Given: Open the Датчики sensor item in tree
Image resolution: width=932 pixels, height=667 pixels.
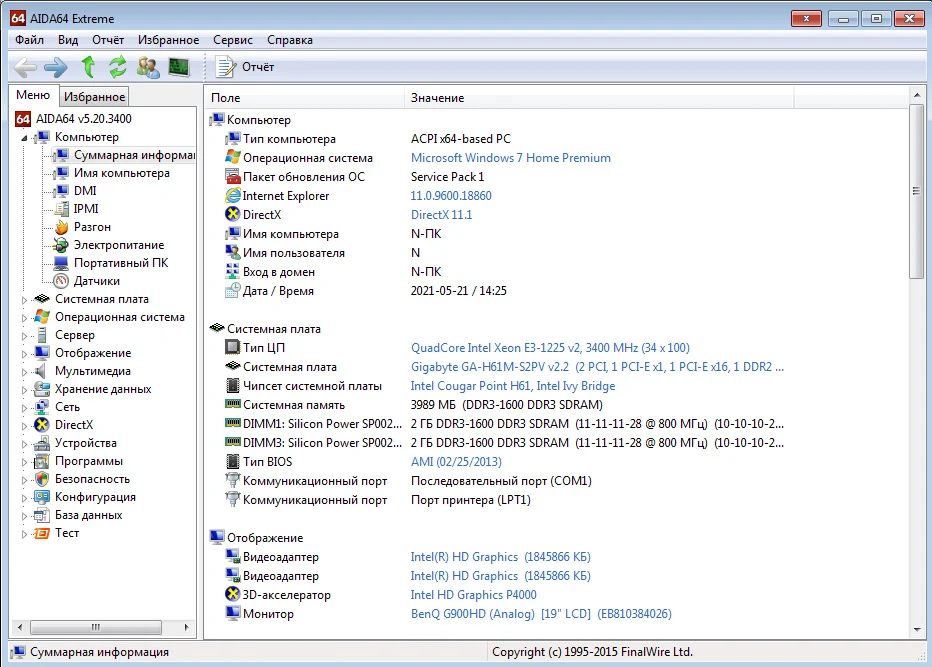Looking at the screenshot, I should tap(96, 281).
